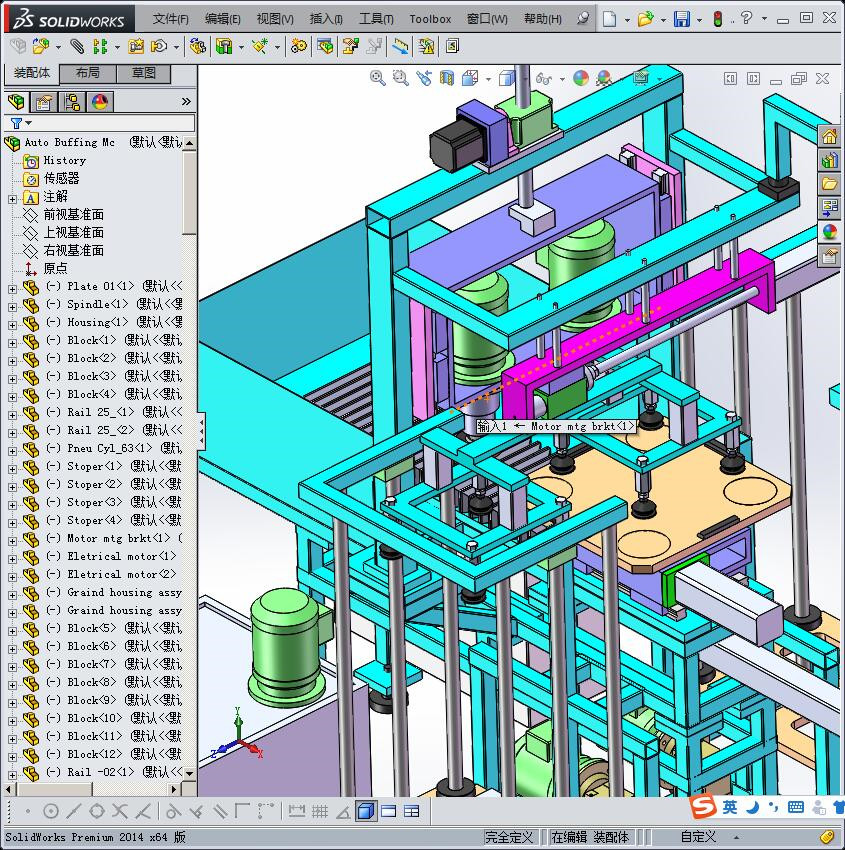Toggle the intersection snap icon
The width and height of the screenshot is (845, 850).
[x=120, y=811]
